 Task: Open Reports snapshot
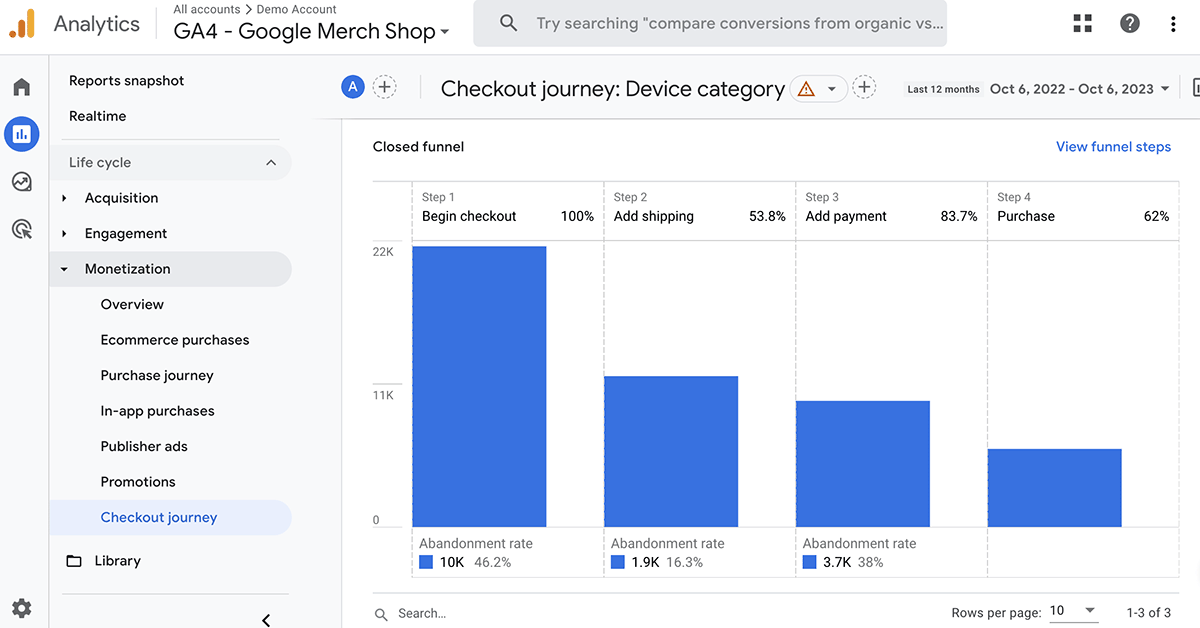[x=126, y=81]
